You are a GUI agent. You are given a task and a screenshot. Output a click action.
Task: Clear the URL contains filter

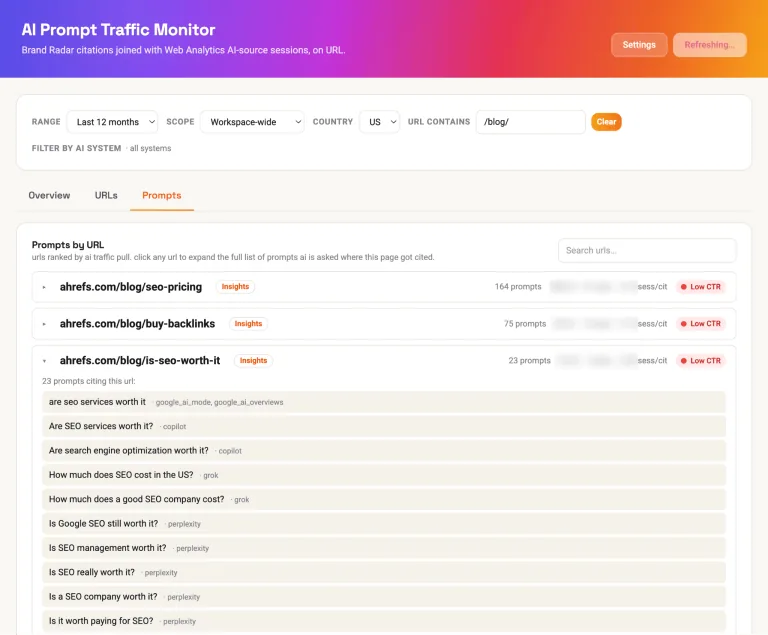coord(606,122)
